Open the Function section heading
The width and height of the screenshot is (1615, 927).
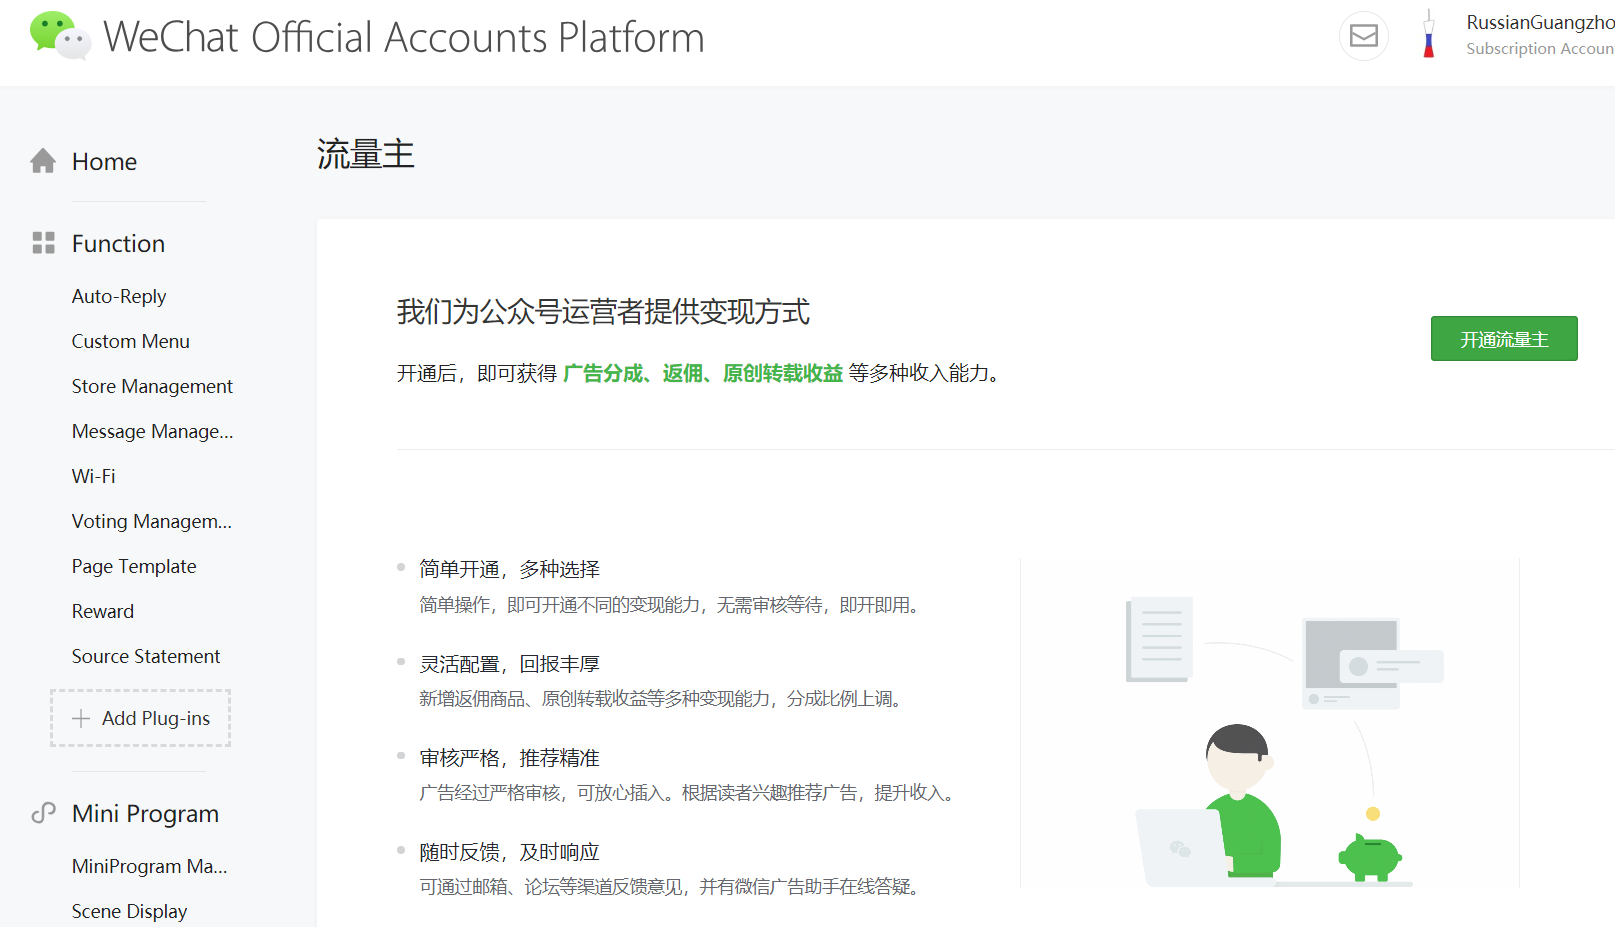click(118, 243)
